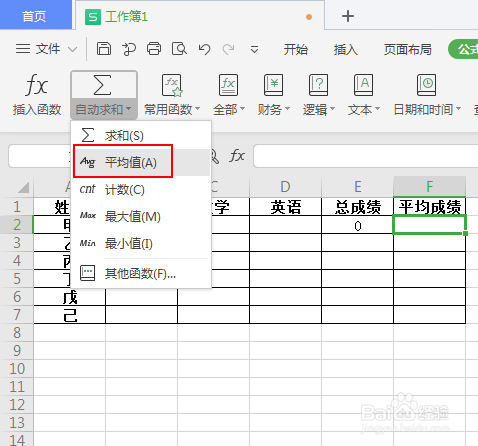Click the cell containing 戊

(70, 297)
